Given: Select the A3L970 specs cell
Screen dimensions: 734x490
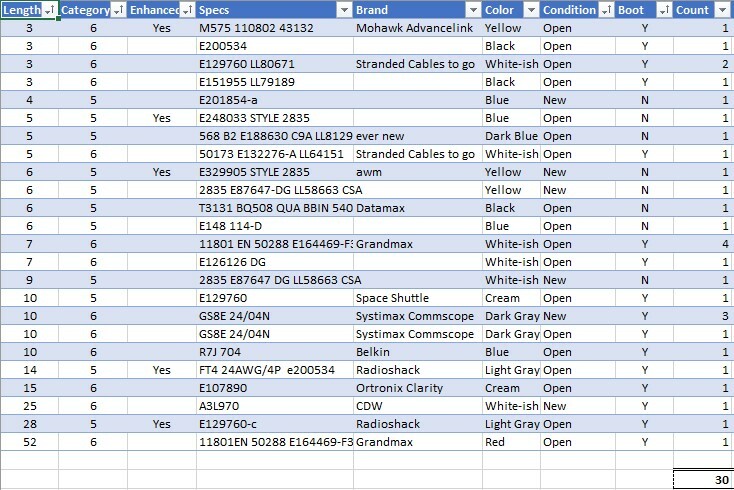Looking at the screenshot, I should pos(275,406).
